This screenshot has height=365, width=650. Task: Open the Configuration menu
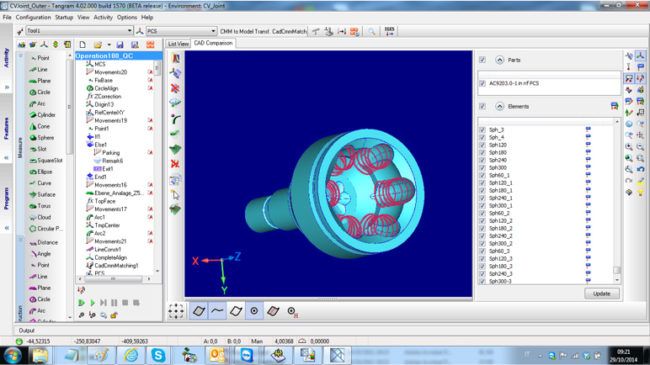point(33,17)
